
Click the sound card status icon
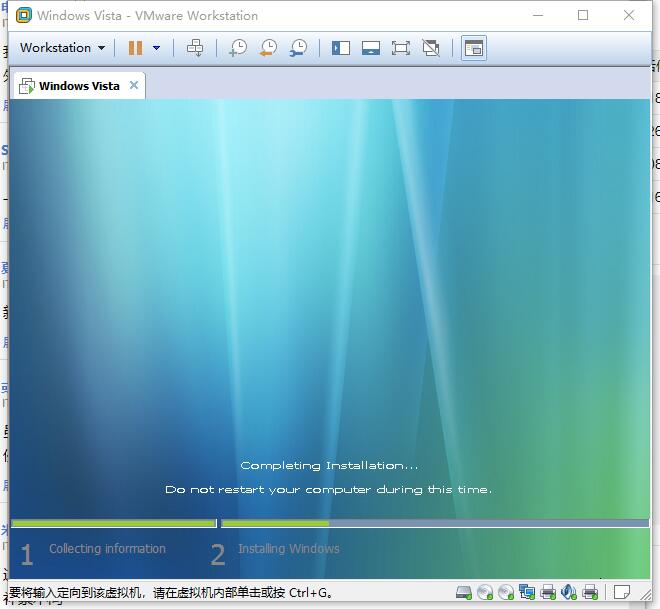569,592
